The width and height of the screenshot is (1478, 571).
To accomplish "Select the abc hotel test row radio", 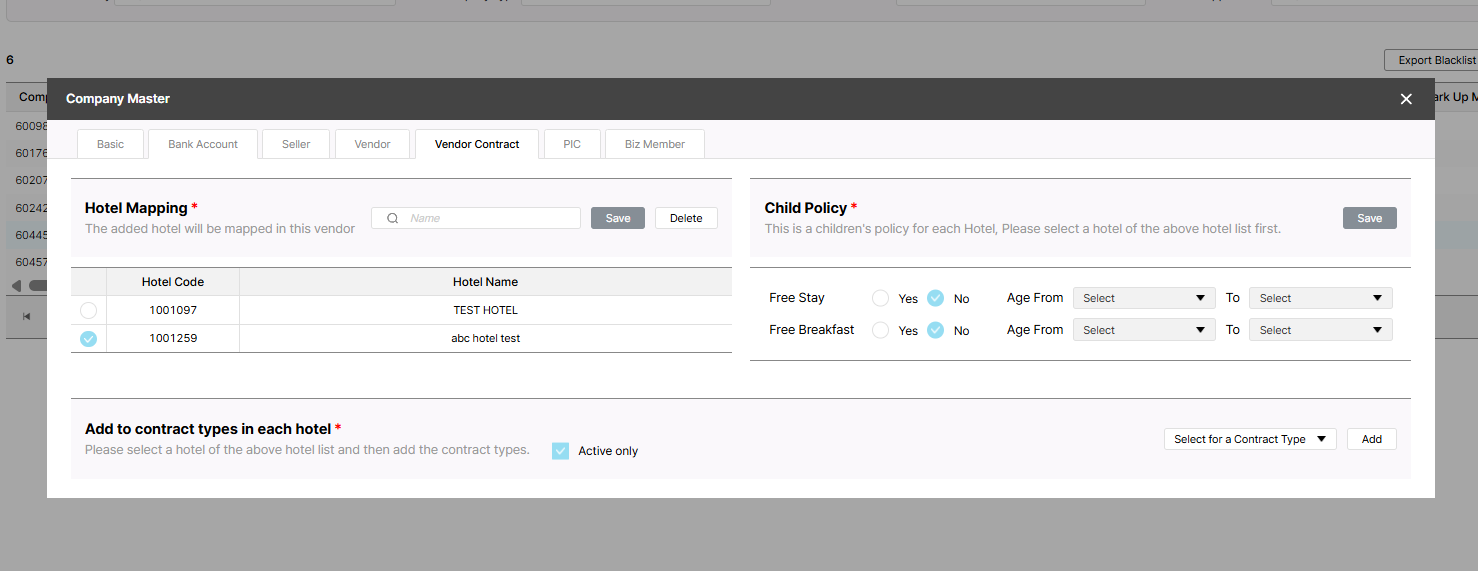I will (89, 339).
